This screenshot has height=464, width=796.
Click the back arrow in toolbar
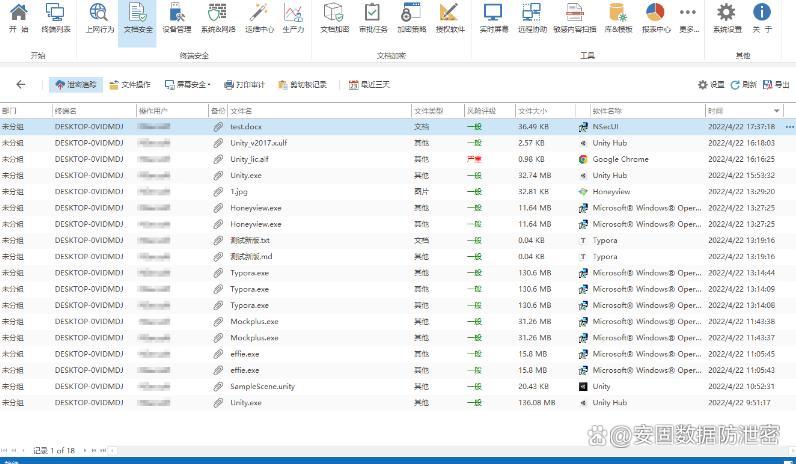pos(21,85)
